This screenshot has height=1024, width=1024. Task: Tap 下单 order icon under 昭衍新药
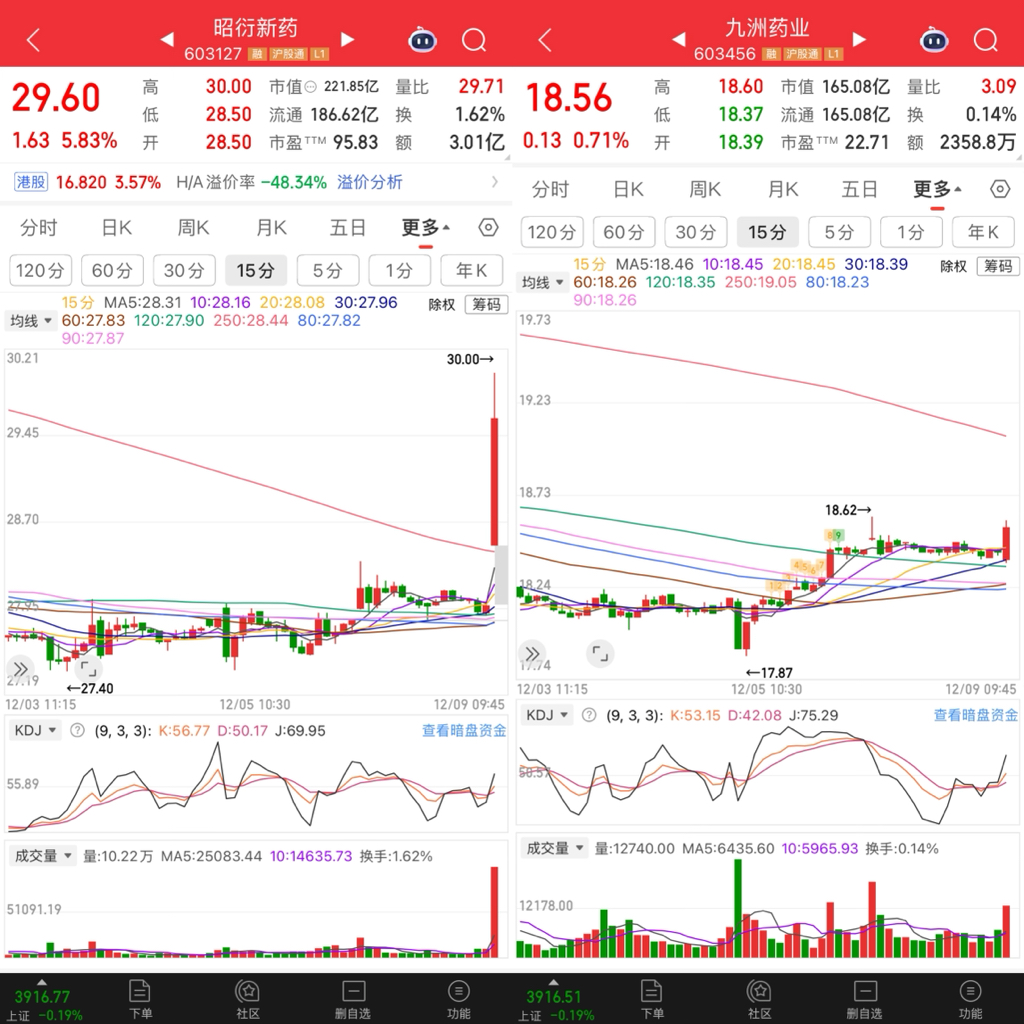point(140,999)
